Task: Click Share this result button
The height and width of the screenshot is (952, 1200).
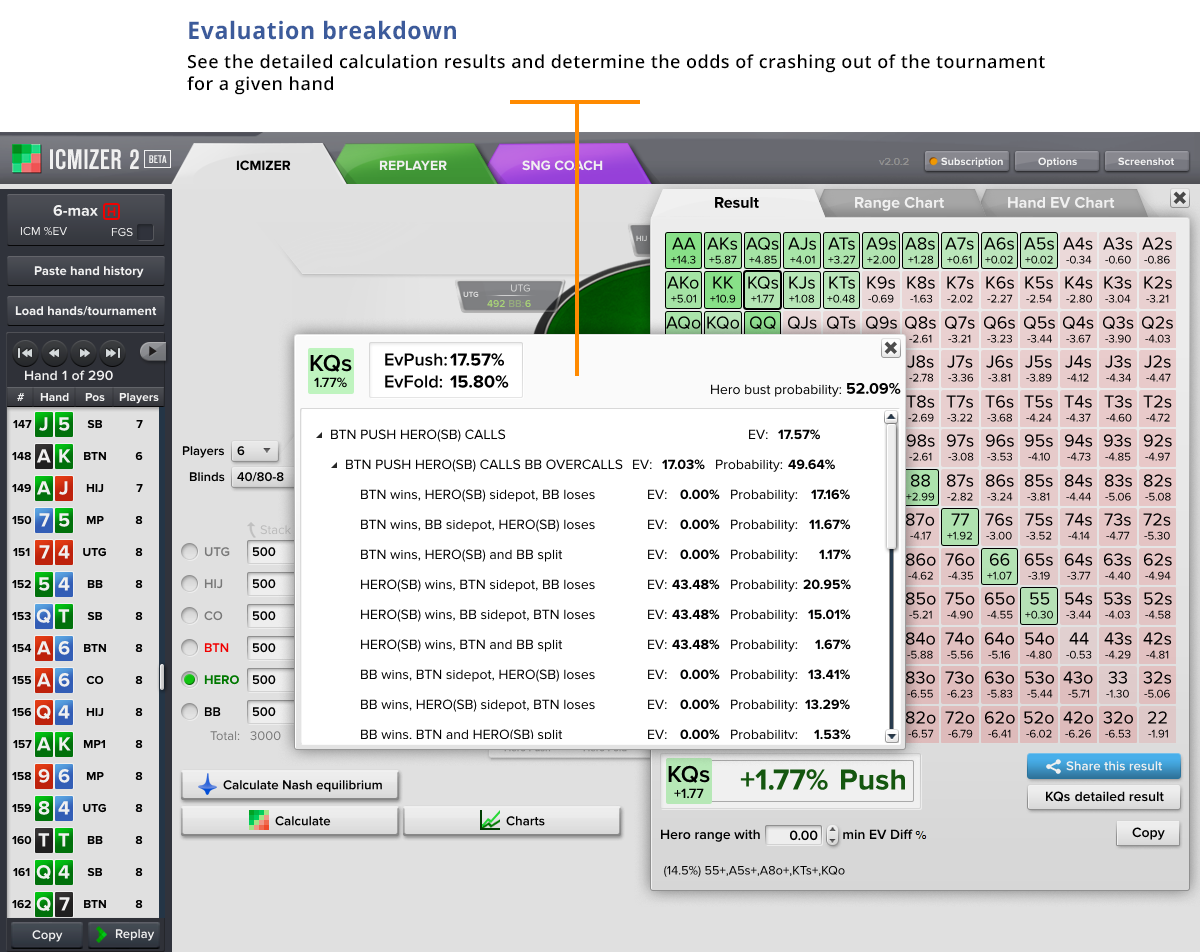Action: point(1103,766)
